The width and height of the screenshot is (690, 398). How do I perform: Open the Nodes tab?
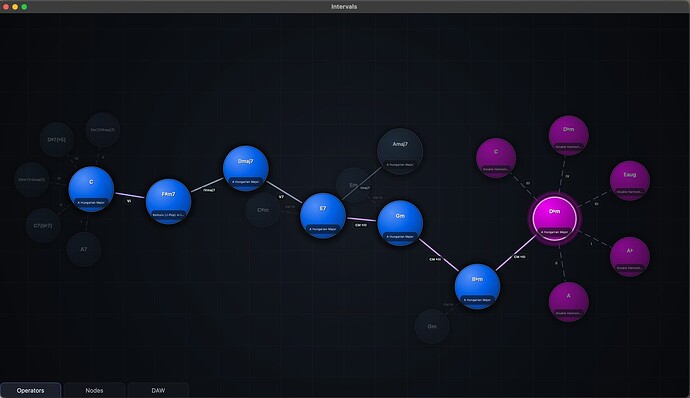[94, 390]
